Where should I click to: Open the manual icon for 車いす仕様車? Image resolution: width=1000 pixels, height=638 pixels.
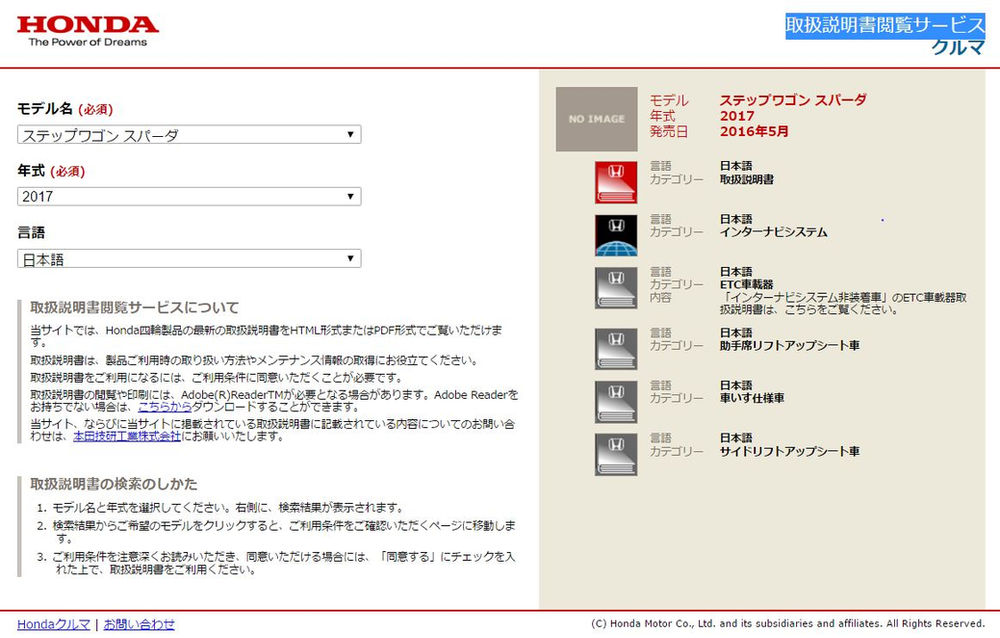point(615,402)
